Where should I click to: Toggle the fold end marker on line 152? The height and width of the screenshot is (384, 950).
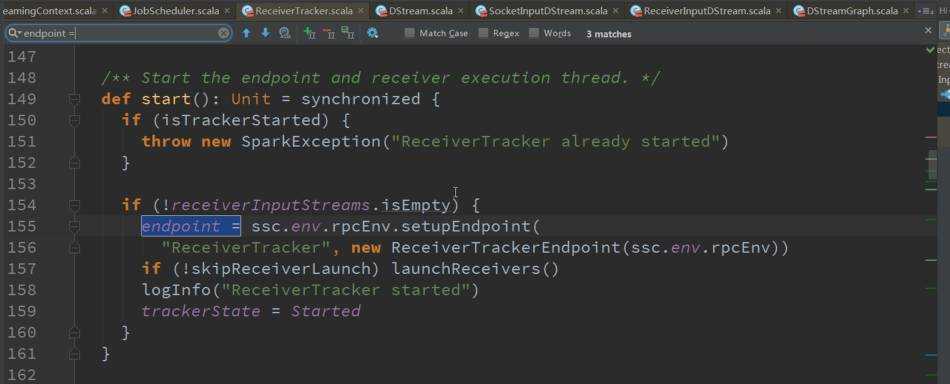(x=74, y=162)
